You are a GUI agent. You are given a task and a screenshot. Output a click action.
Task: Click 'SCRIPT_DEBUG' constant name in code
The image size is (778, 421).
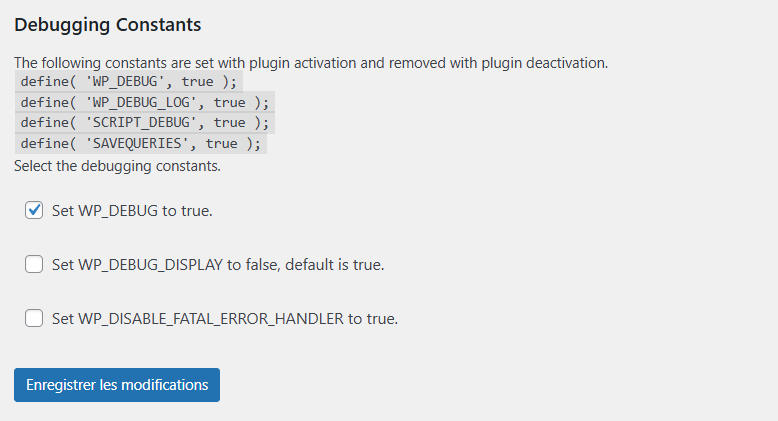[x=142, y=122]
